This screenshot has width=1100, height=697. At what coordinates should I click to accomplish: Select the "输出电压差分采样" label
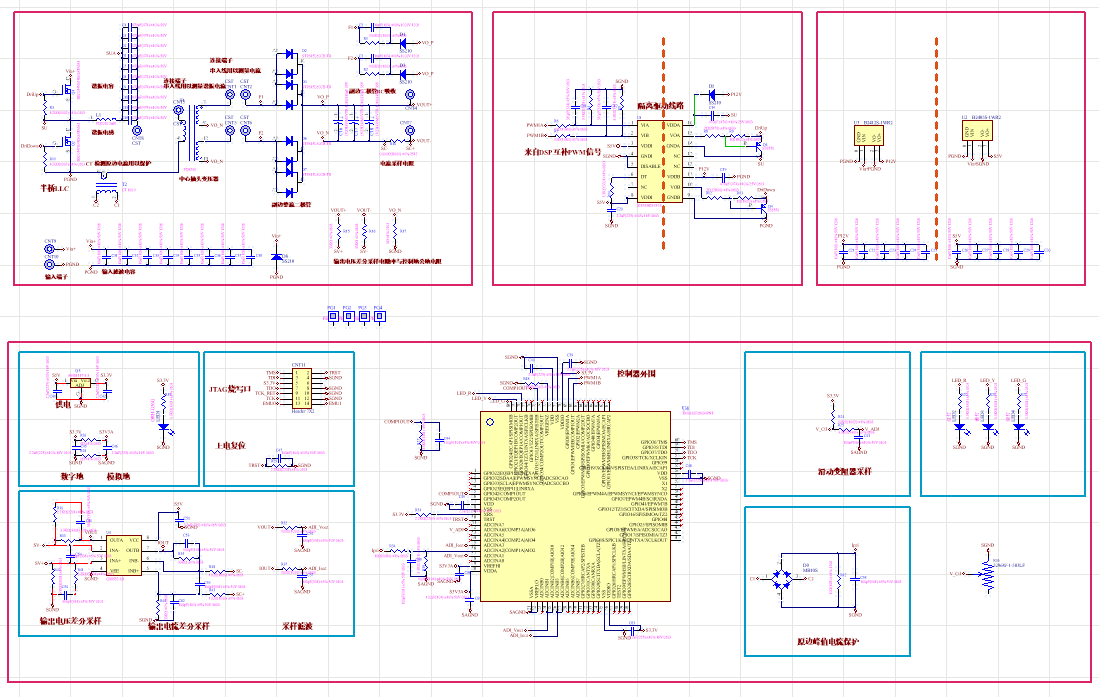(71, 621)
